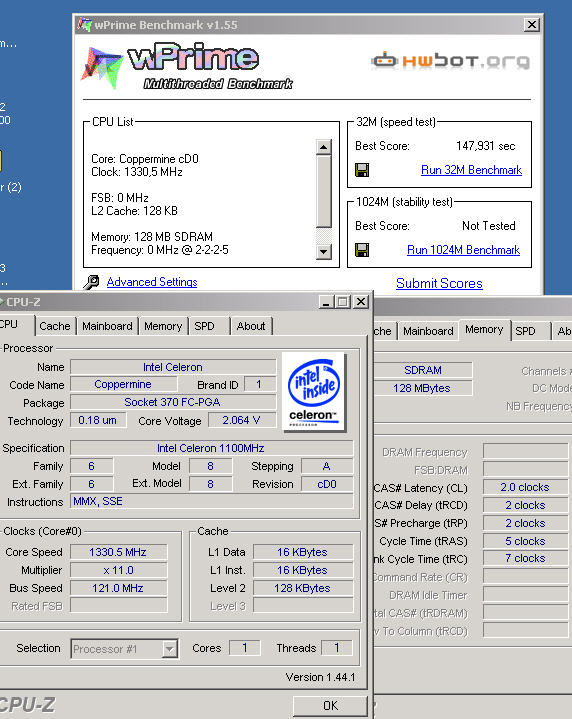Image resolution: width=572 pixels, height=719 pixels.
Task: Click the Name field showing Intel Celeron
Action: tap(173, 367)
